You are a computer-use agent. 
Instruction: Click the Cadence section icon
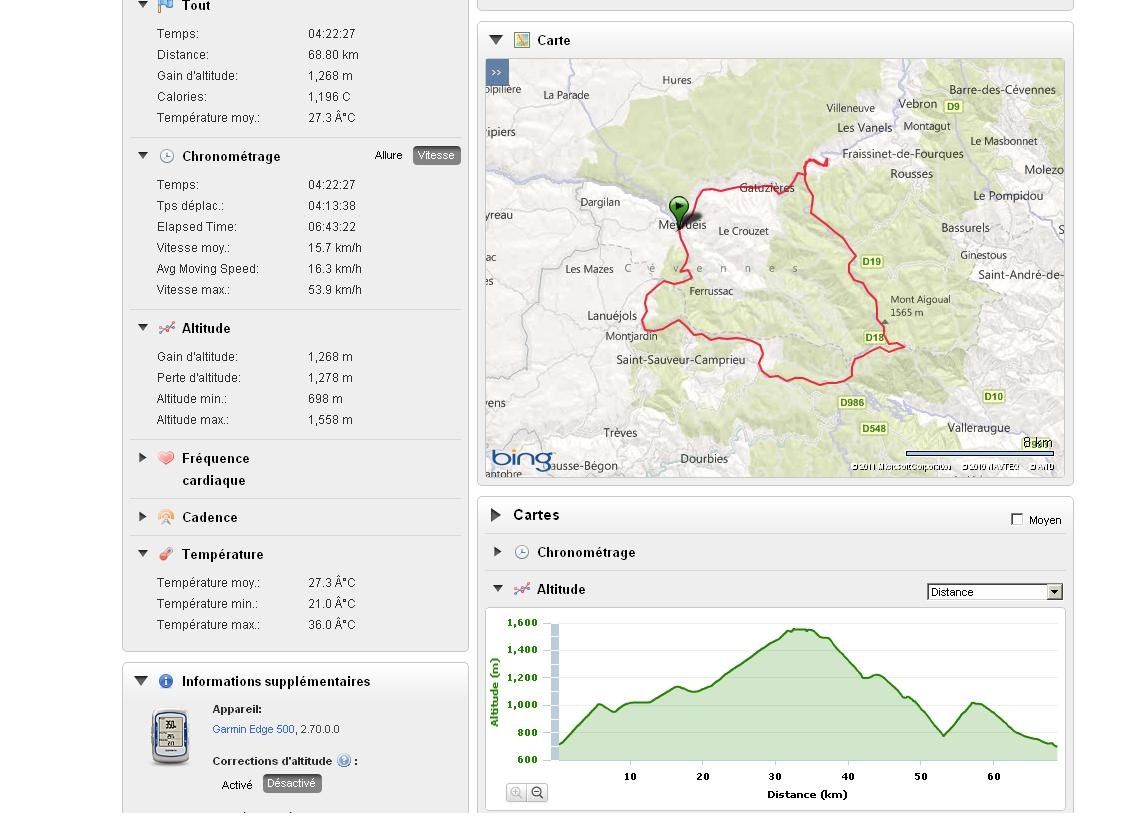click(x=166, y=517)
